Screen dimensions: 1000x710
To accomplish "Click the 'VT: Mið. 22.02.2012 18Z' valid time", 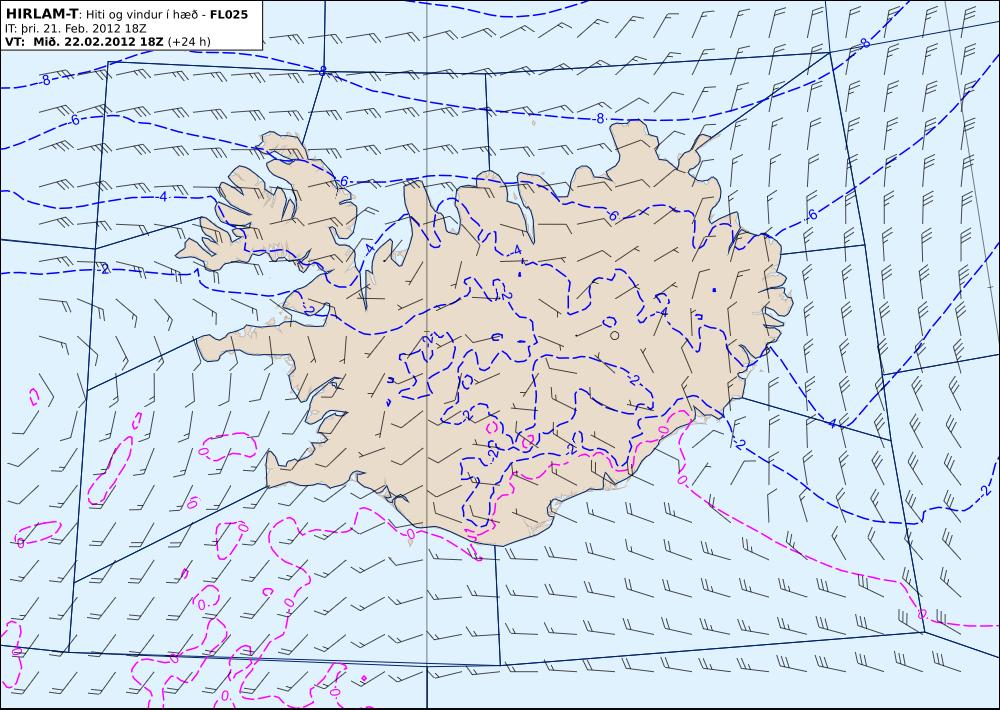I will pyautogui.click(x=84, y=41).
